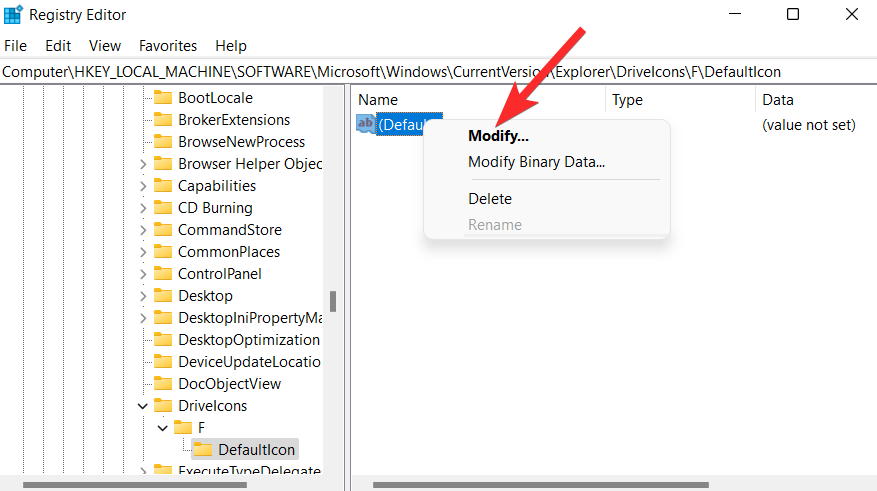Click the Desktop folder icon in tree

[x=163, y=296]
